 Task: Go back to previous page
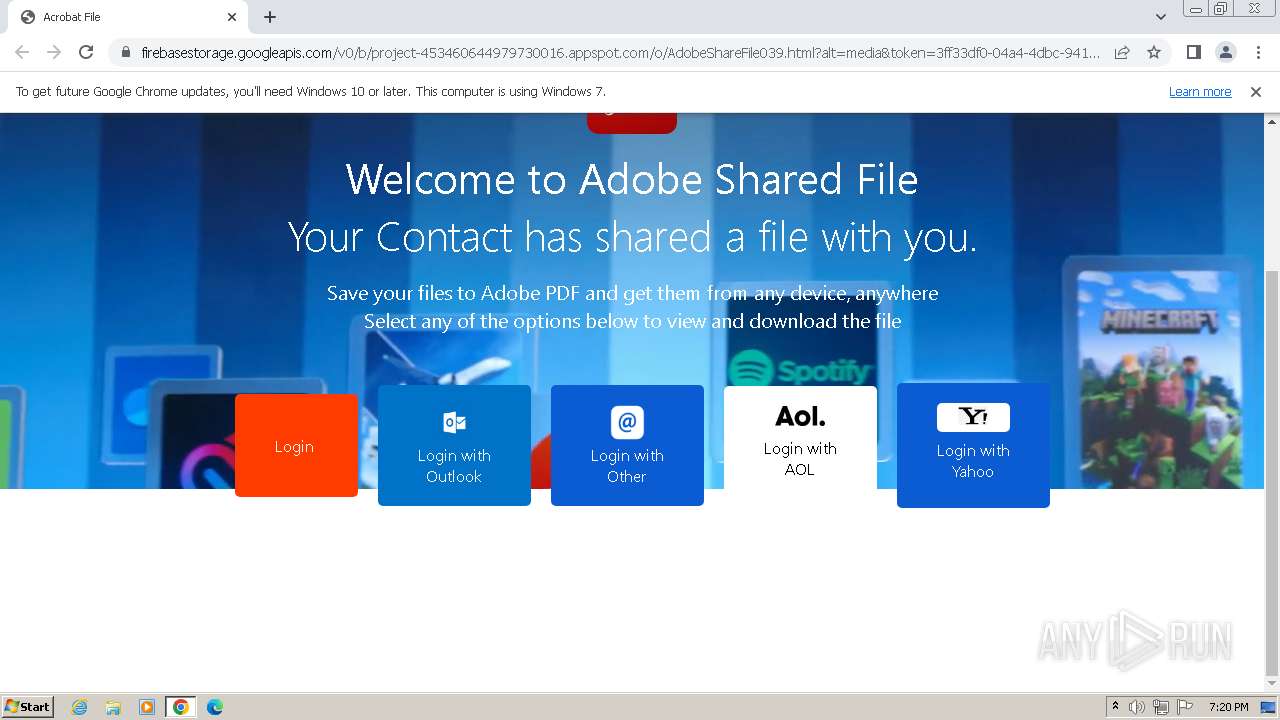tap(22, 52)
